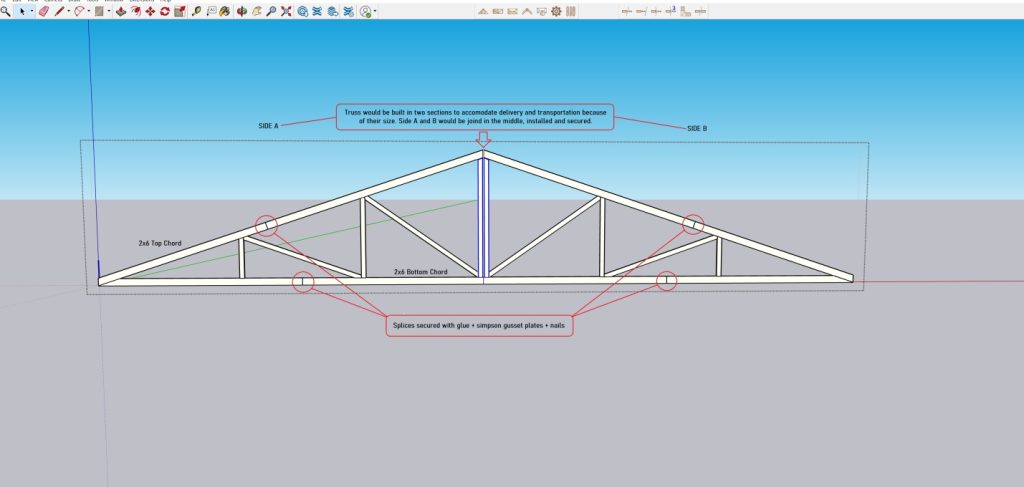The image size is (1024, 487).
Task: Expand the user account dropdown arrow
Action: 375,11
